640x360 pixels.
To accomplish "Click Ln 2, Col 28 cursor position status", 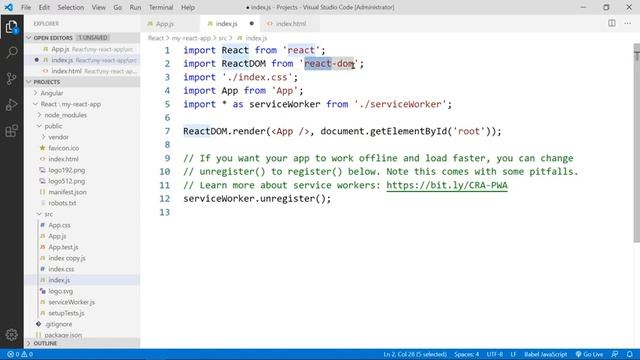I will (415, 354).
